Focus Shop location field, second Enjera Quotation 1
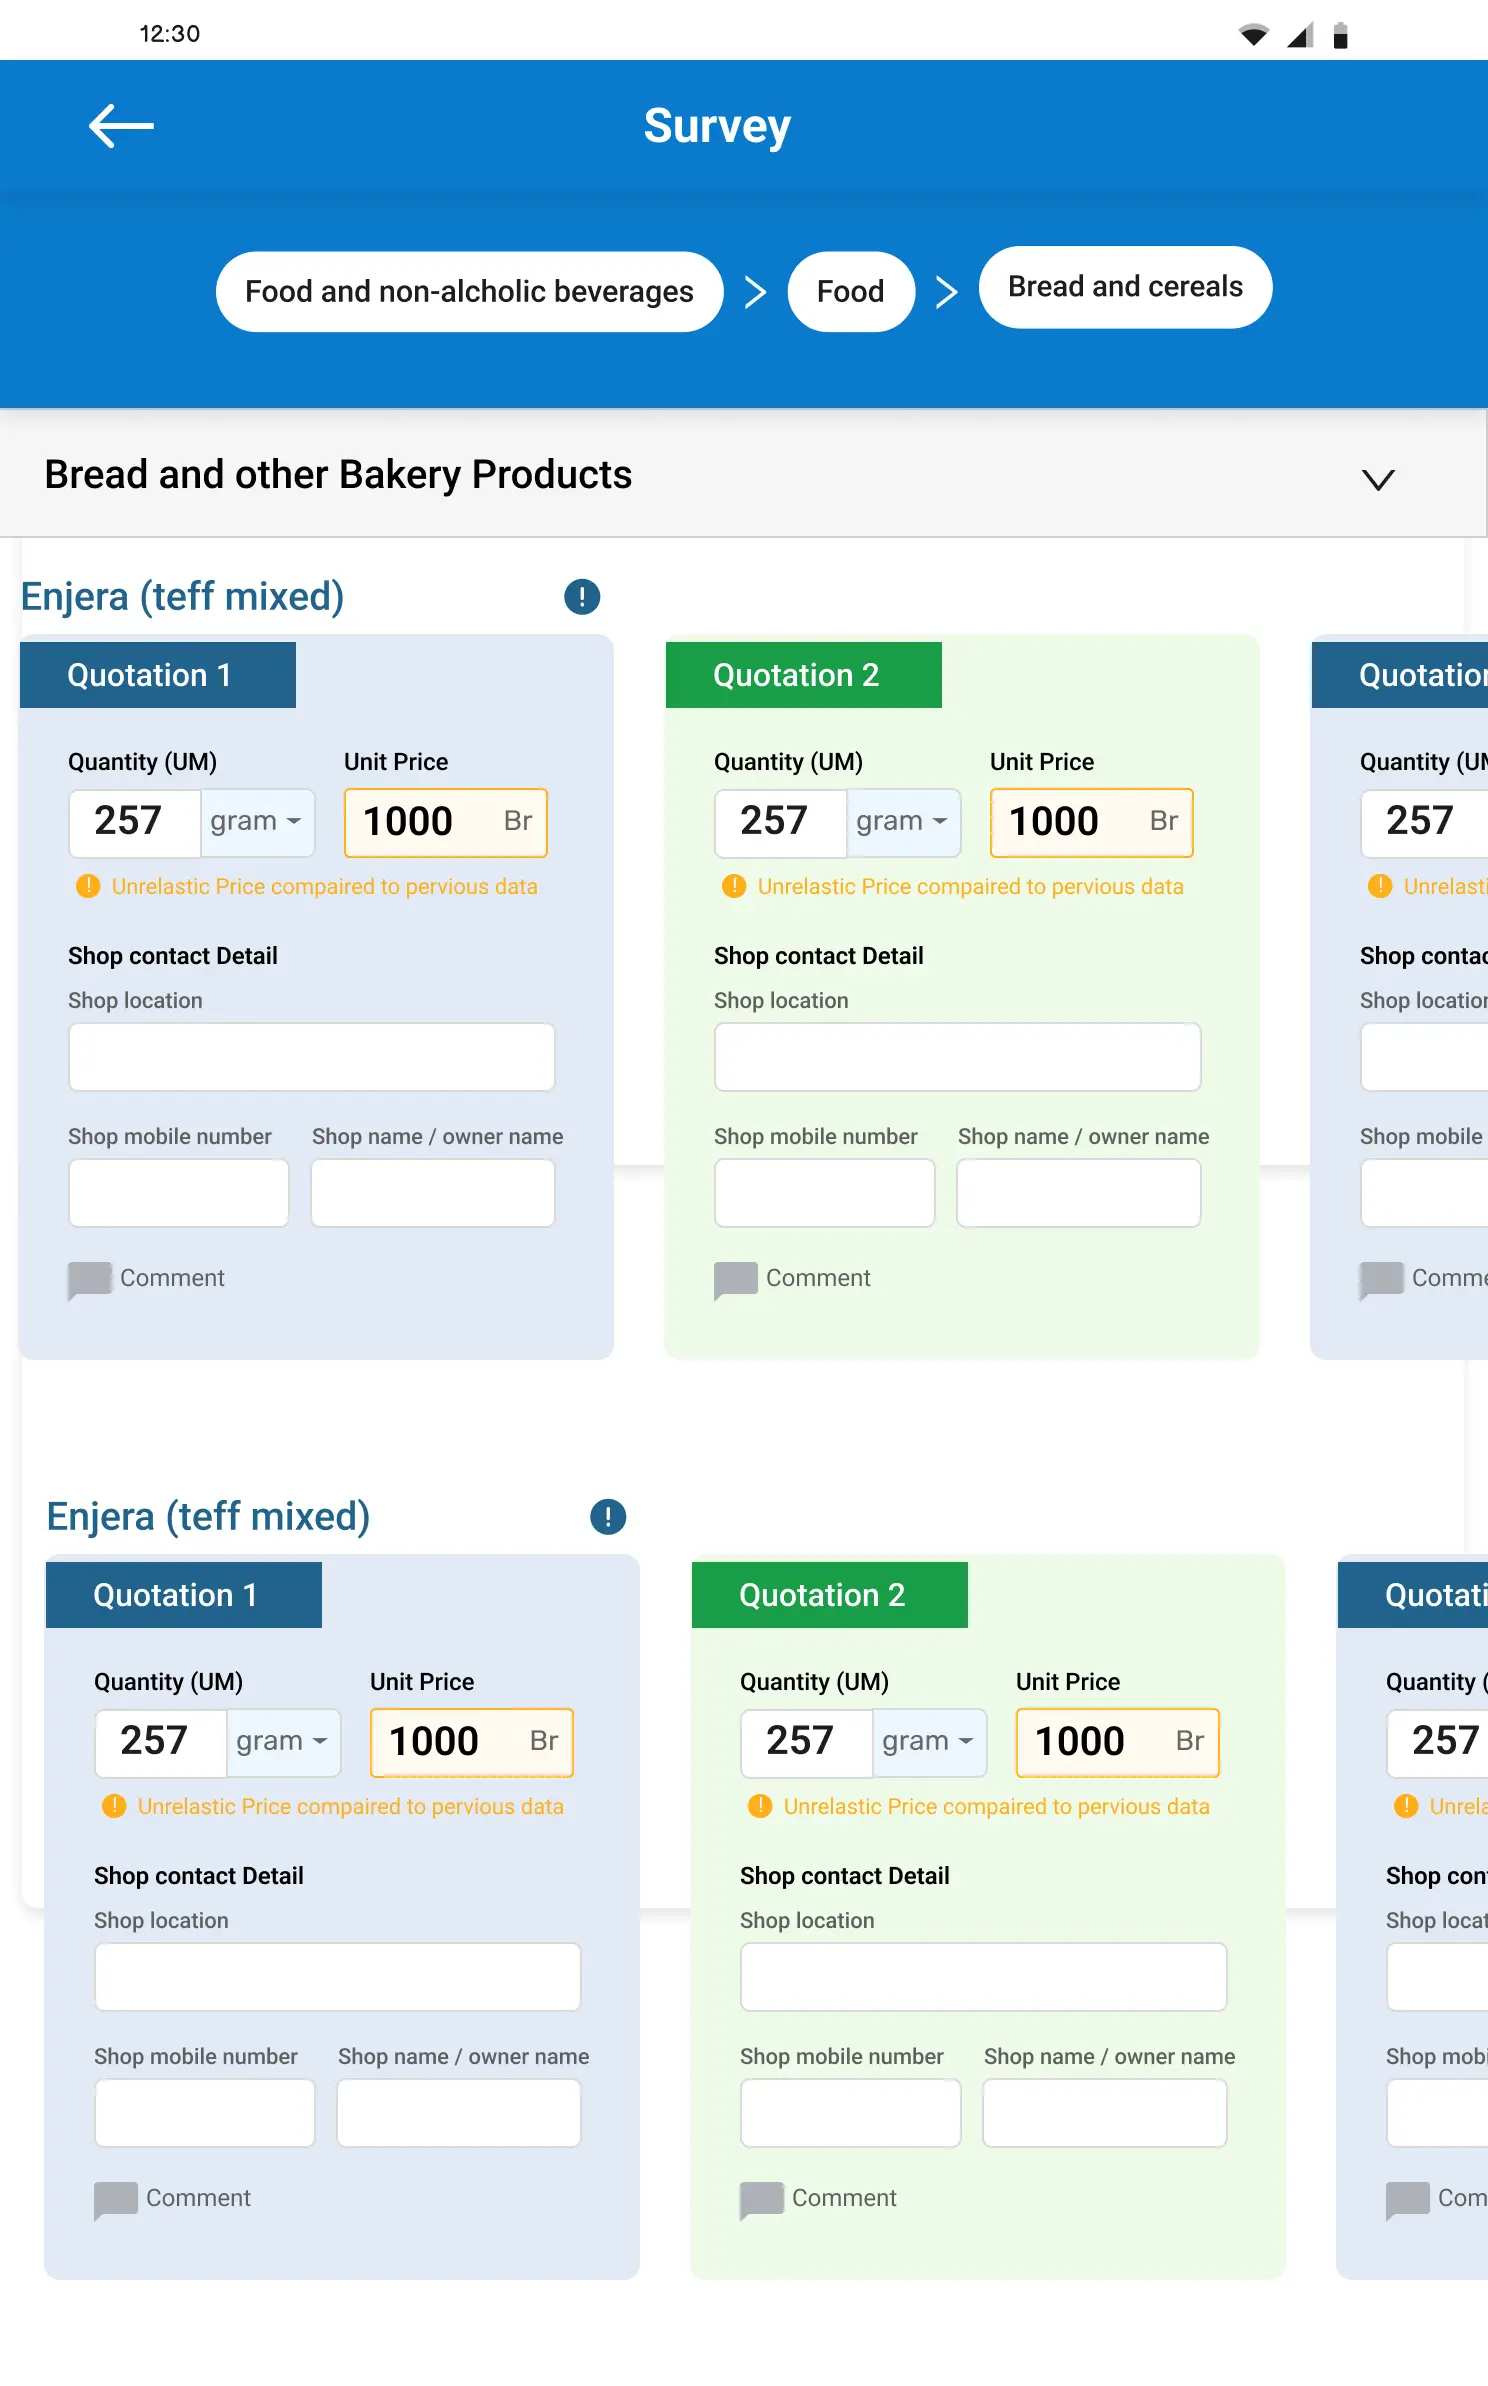1488x2386 pixels. pos(338,1977)
